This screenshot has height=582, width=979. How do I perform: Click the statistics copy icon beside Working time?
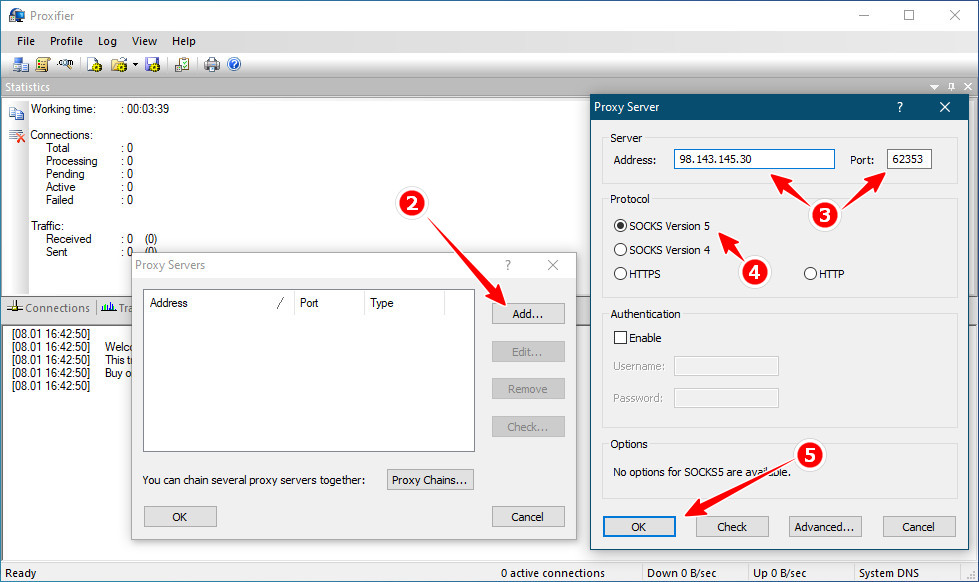[16, 113]
